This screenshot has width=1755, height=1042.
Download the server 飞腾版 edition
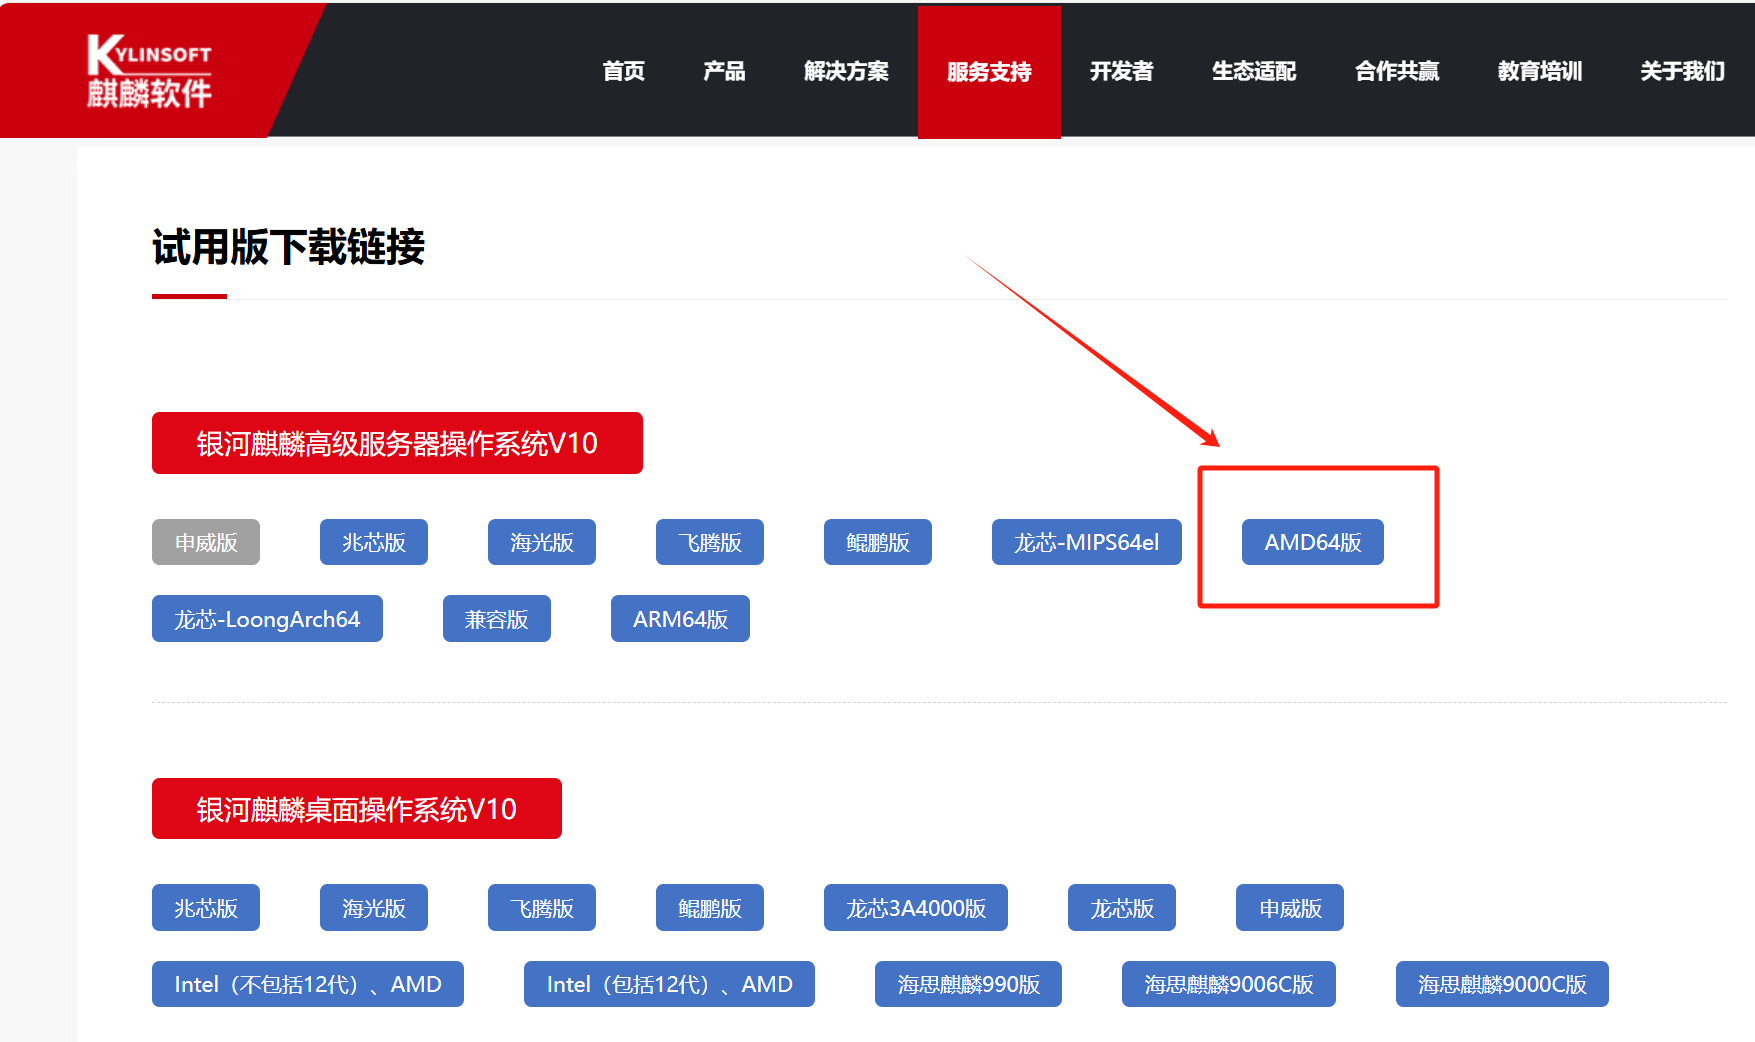710,542
